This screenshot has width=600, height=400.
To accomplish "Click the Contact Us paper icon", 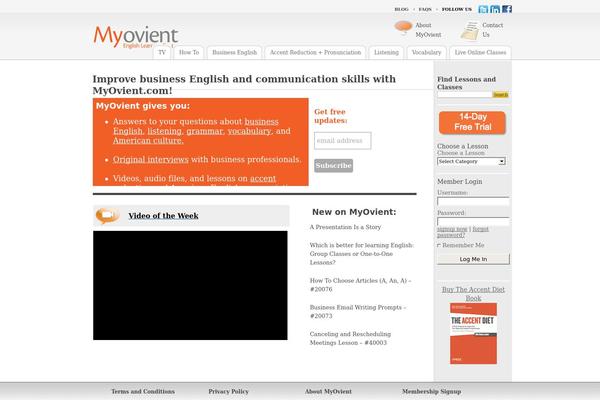I will [x=470, y=31].
